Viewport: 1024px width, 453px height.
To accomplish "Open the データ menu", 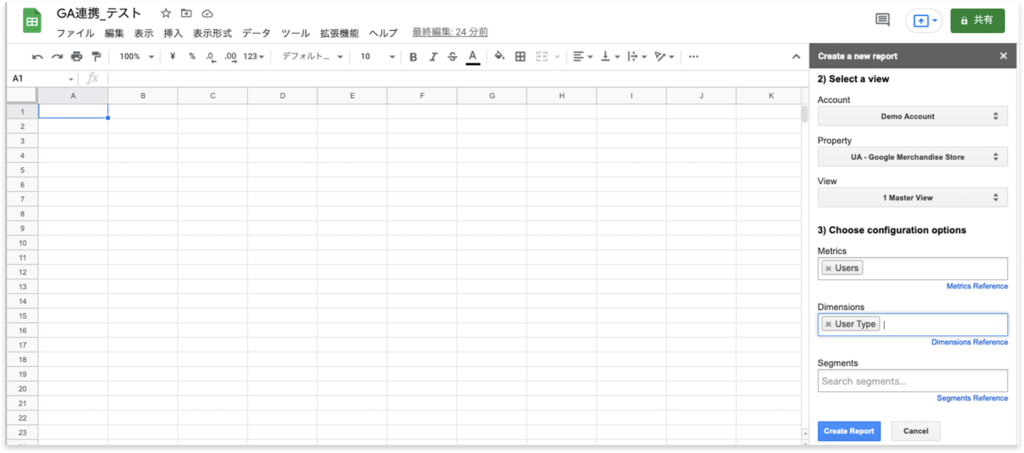I will click(256, 33).
